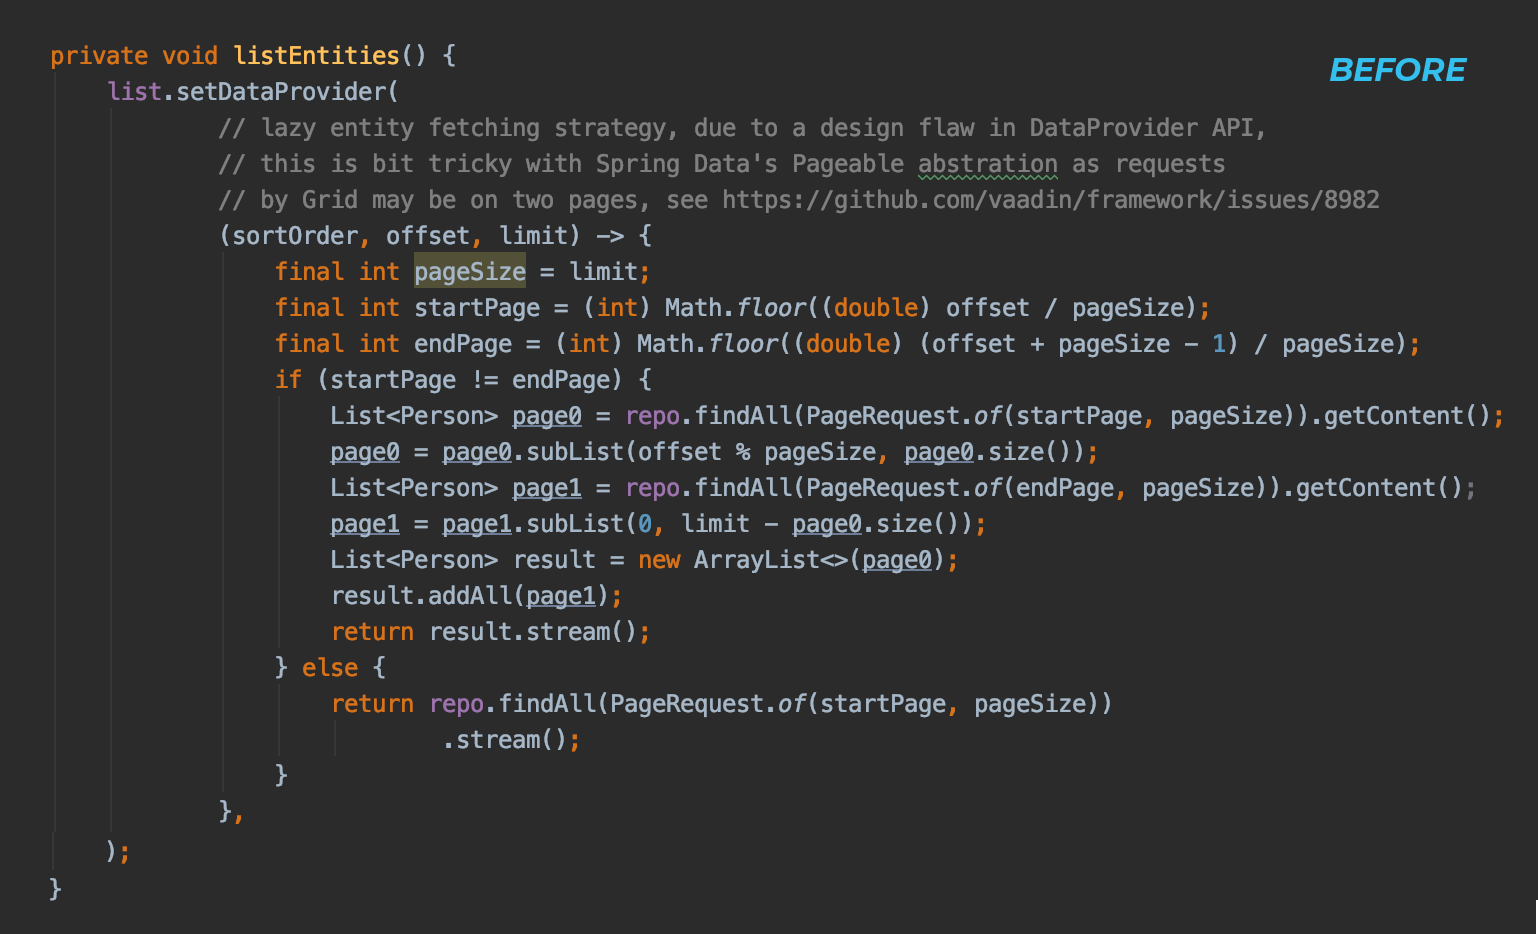Viewport: 1538px width, 934px height.
Task: Click the if keyword before startPage != endPage
Action: click(288, 380)
